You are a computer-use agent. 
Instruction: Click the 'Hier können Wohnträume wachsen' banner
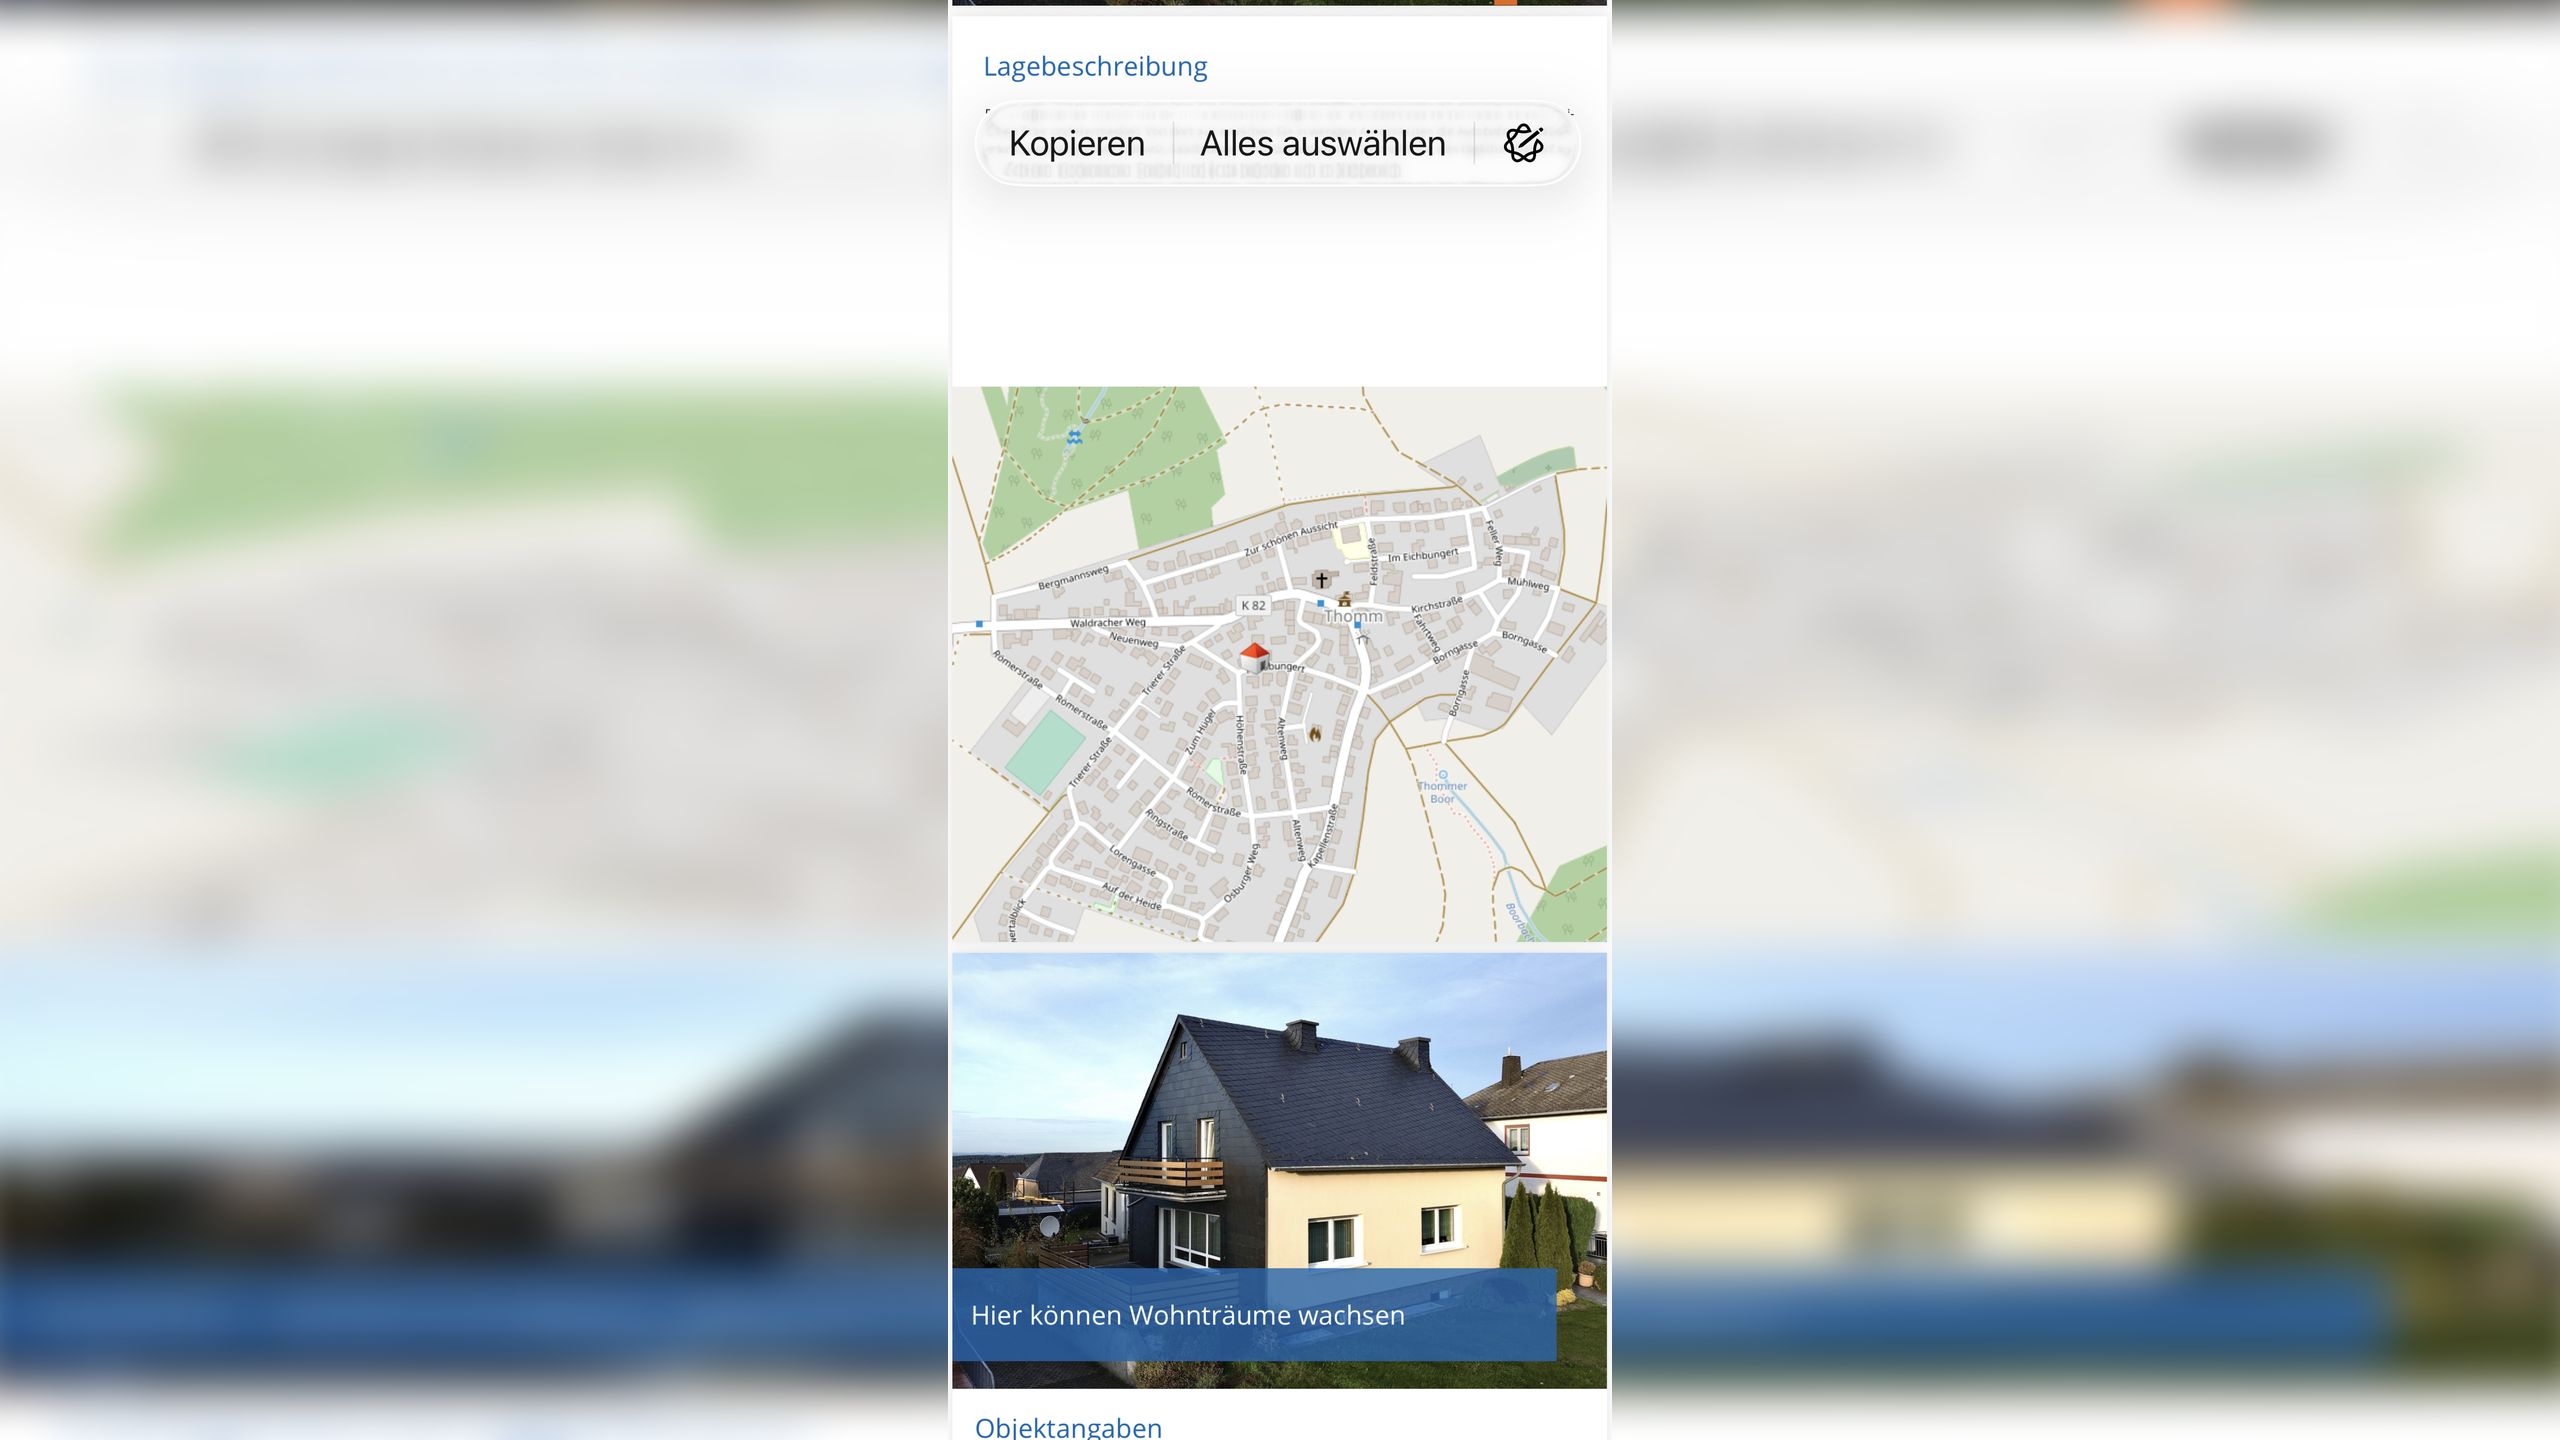pyautogui.click(x=1254, y=1315)
